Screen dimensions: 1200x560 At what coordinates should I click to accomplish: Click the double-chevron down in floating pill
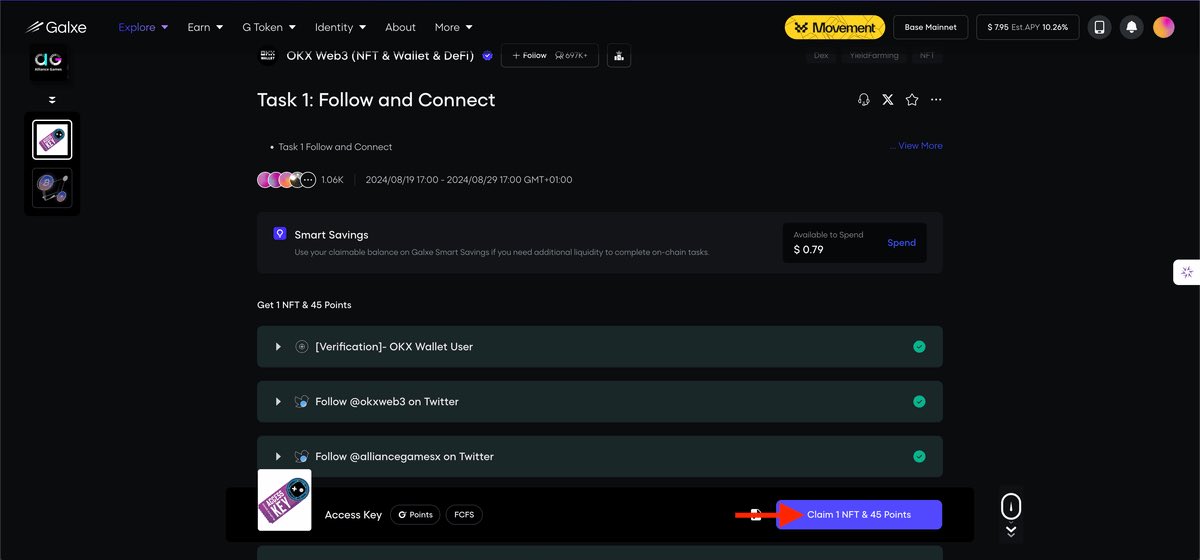click(x=1011, y=532)
